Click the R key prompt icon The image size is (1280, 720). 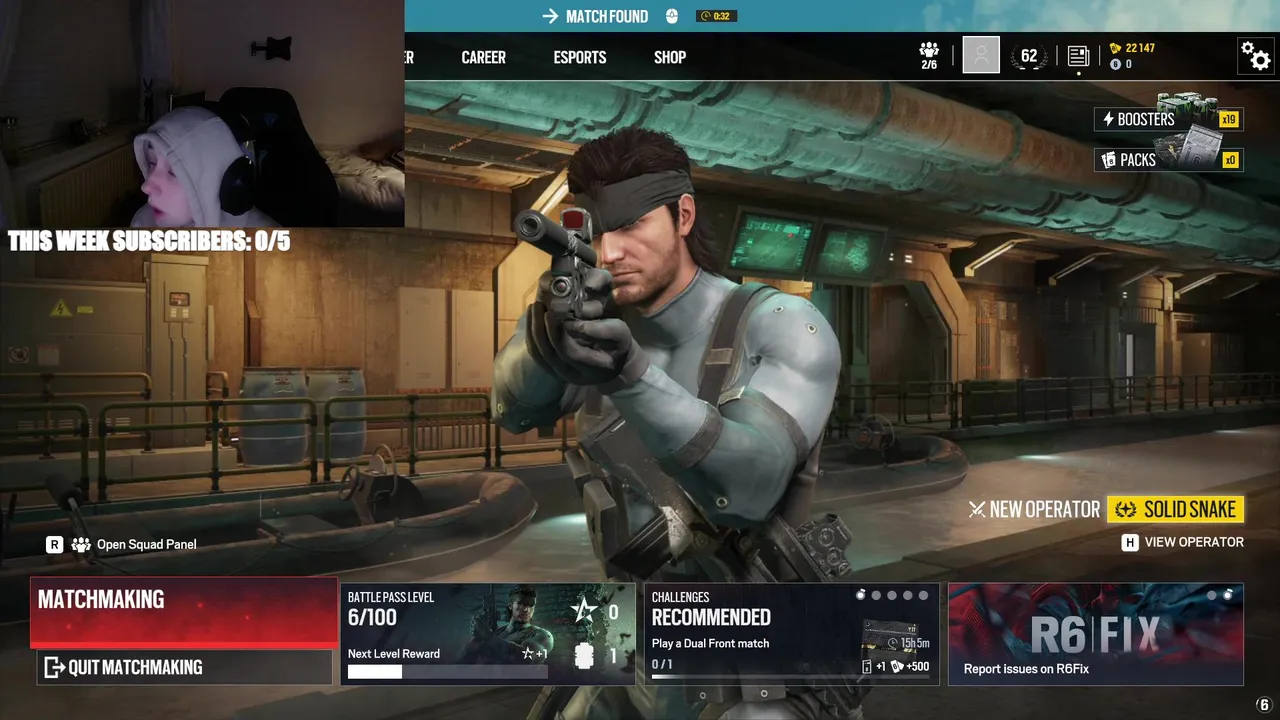(x=54, y=544)
